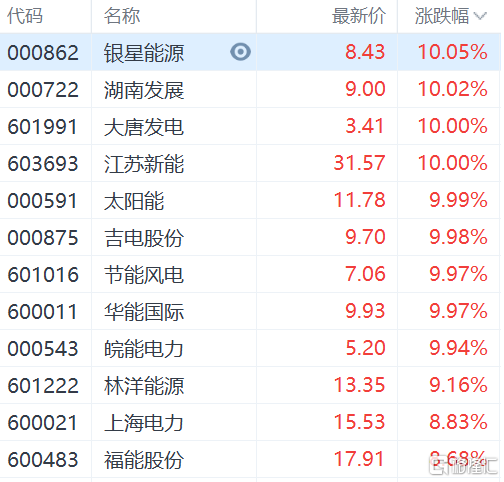Click the 名称 column header

[x=122, y=16]
